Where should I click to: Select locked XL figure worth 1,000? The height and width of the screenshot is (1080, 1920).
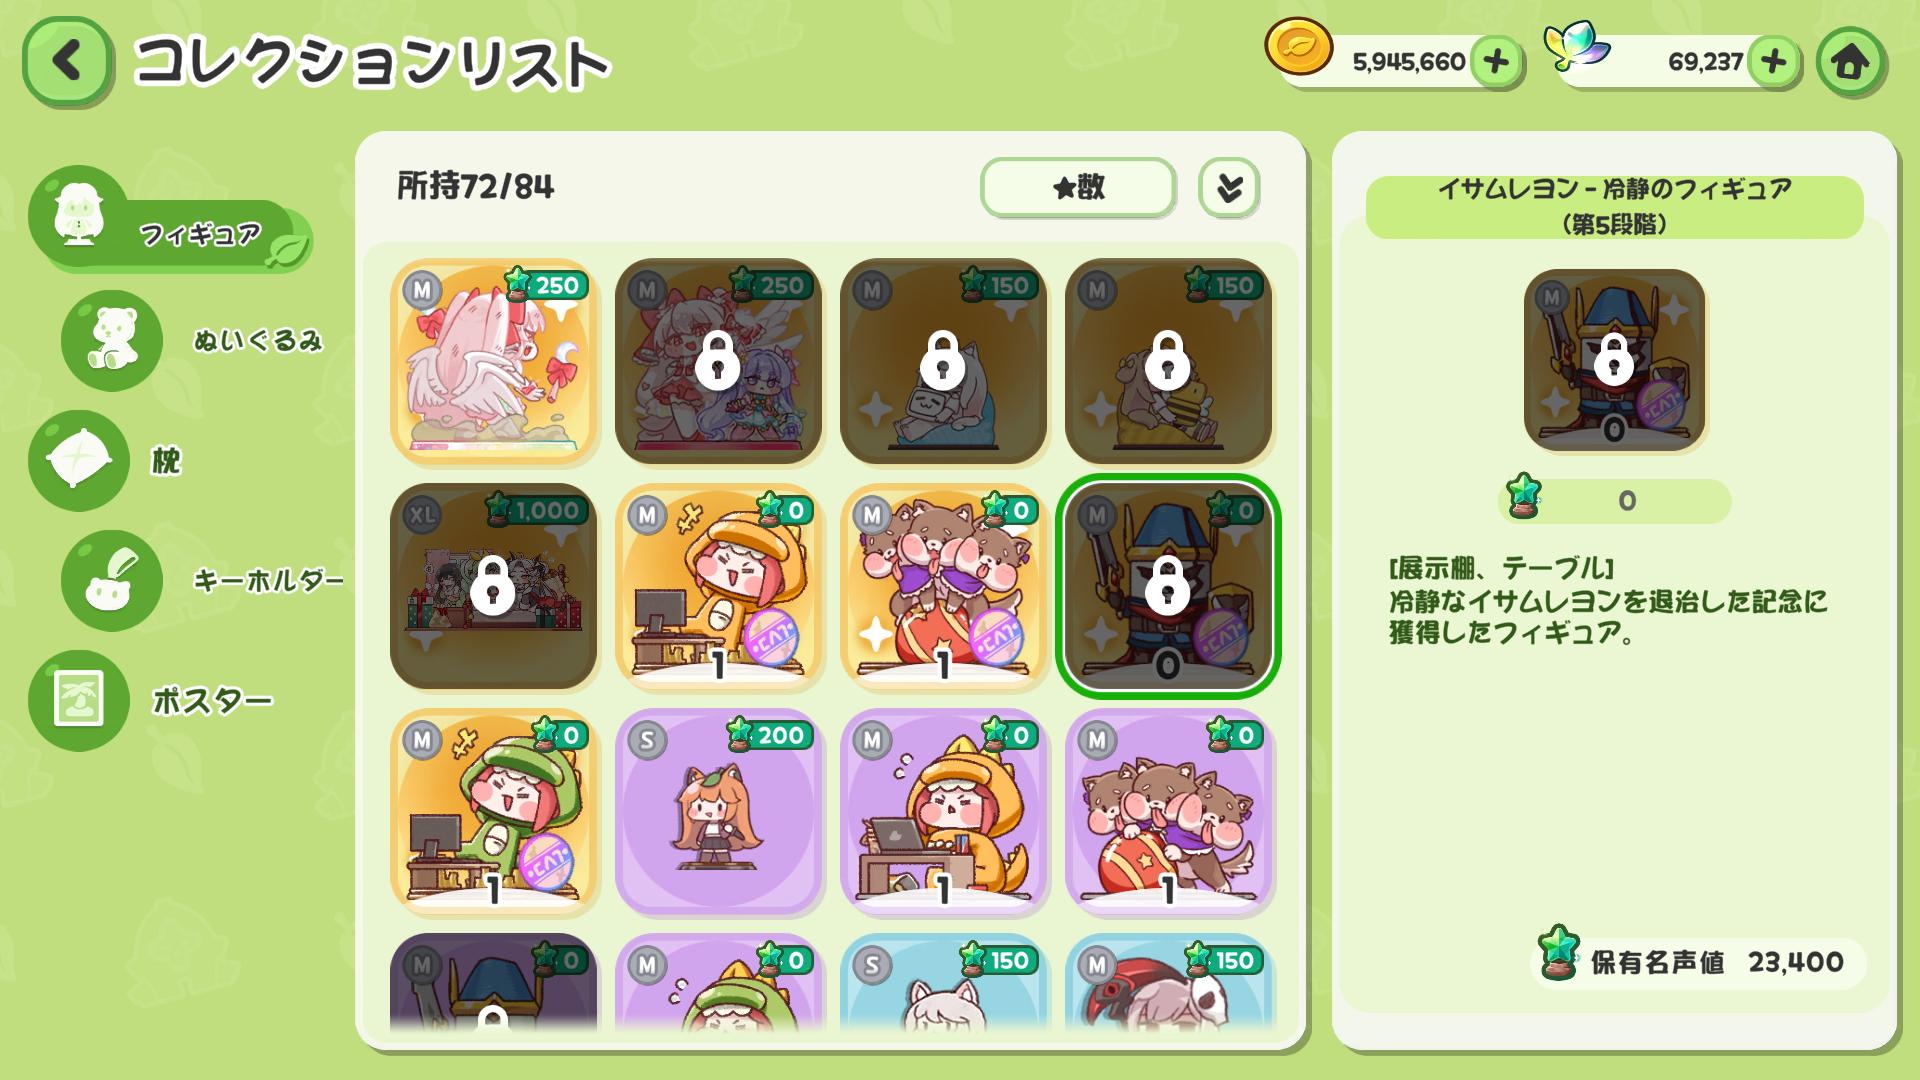[x=493, y=586]
